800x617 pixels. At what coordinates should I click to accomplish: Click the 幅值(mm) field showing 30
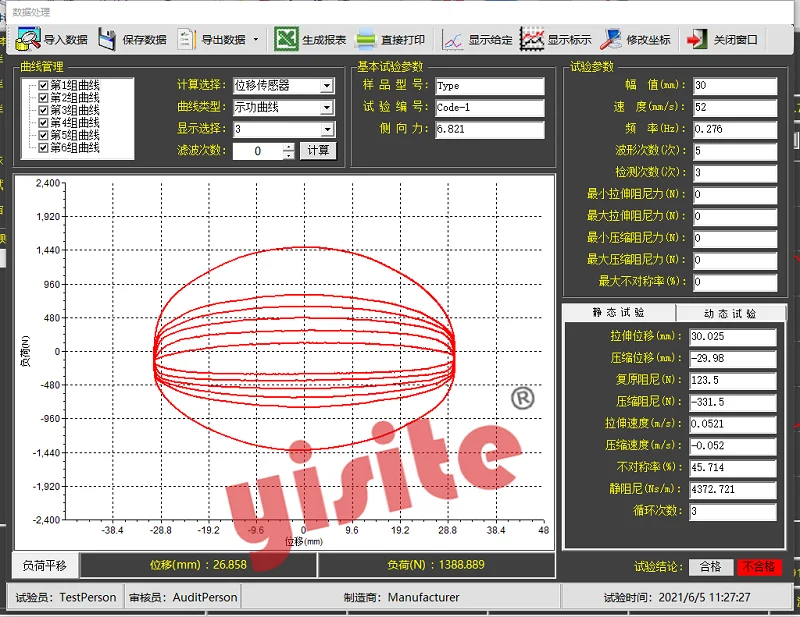(735, 86)
